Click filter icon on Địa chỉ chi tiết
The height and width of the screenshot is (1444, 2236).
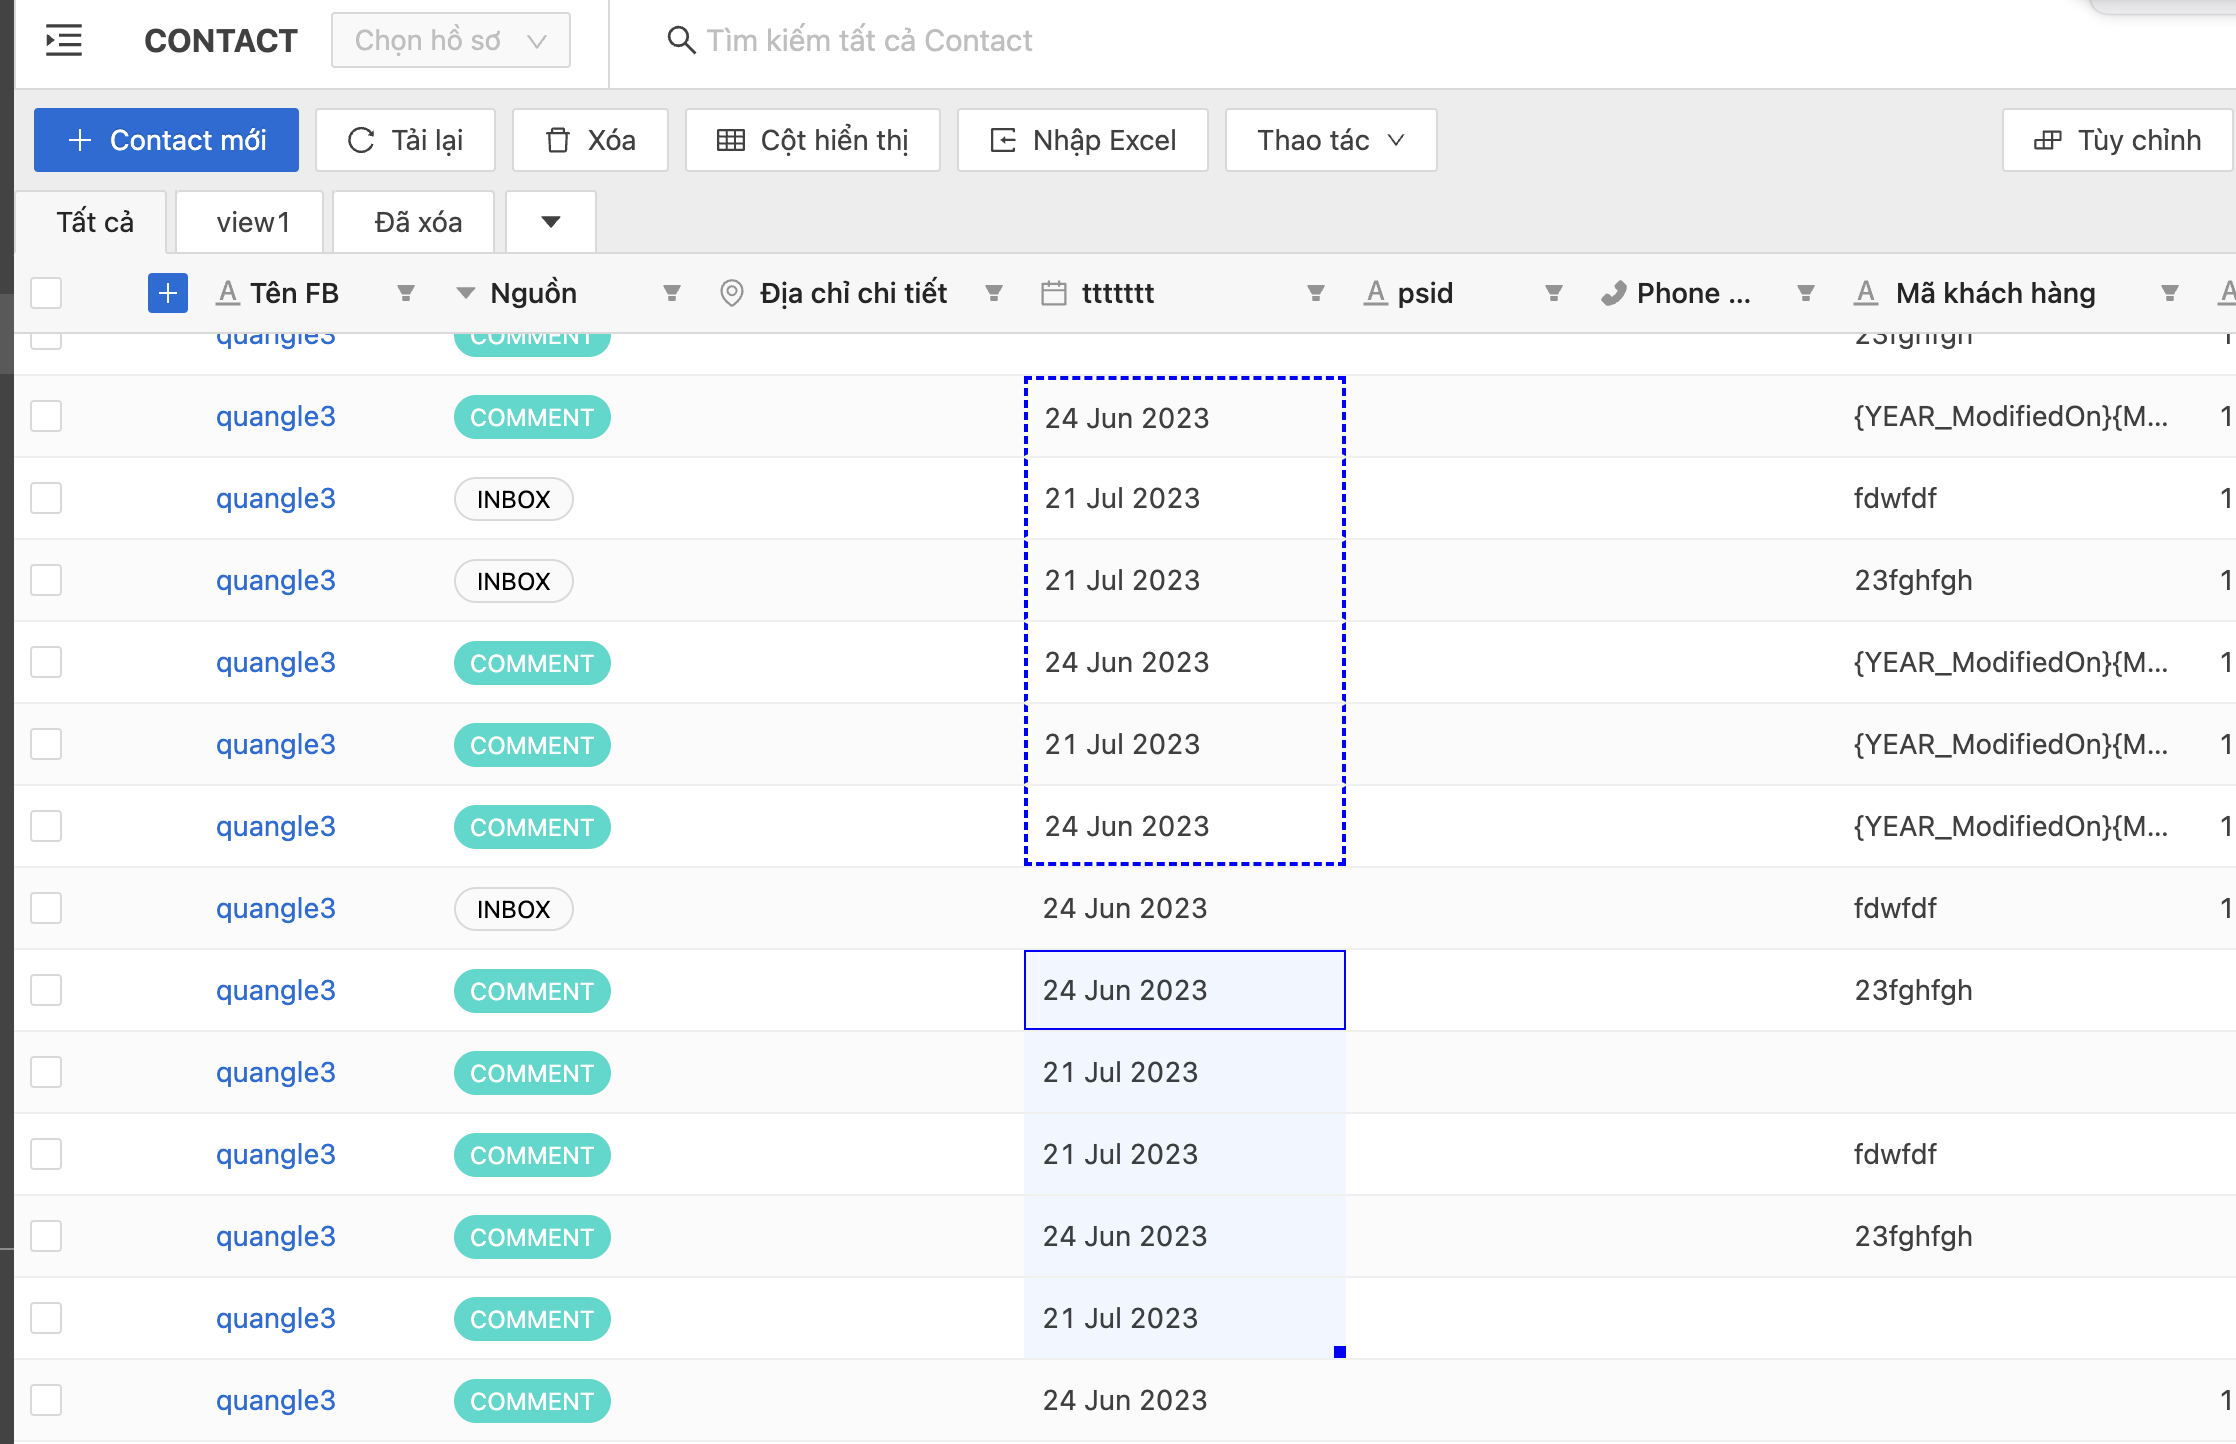pos(993,293)
